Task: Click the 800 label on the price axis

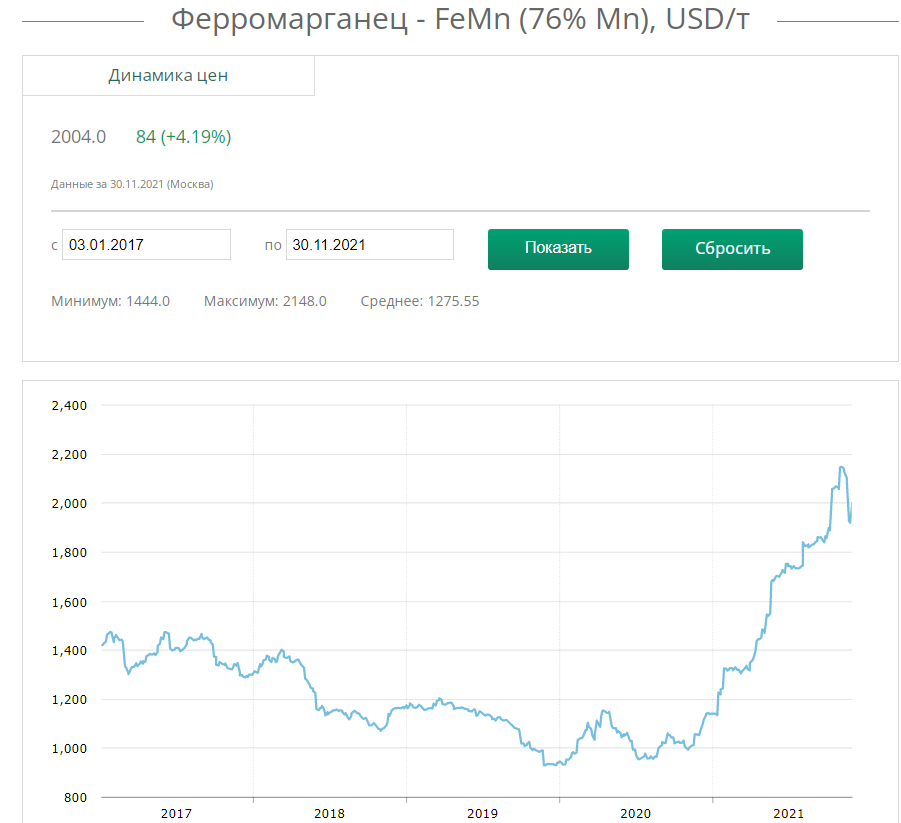Action: 76,797
